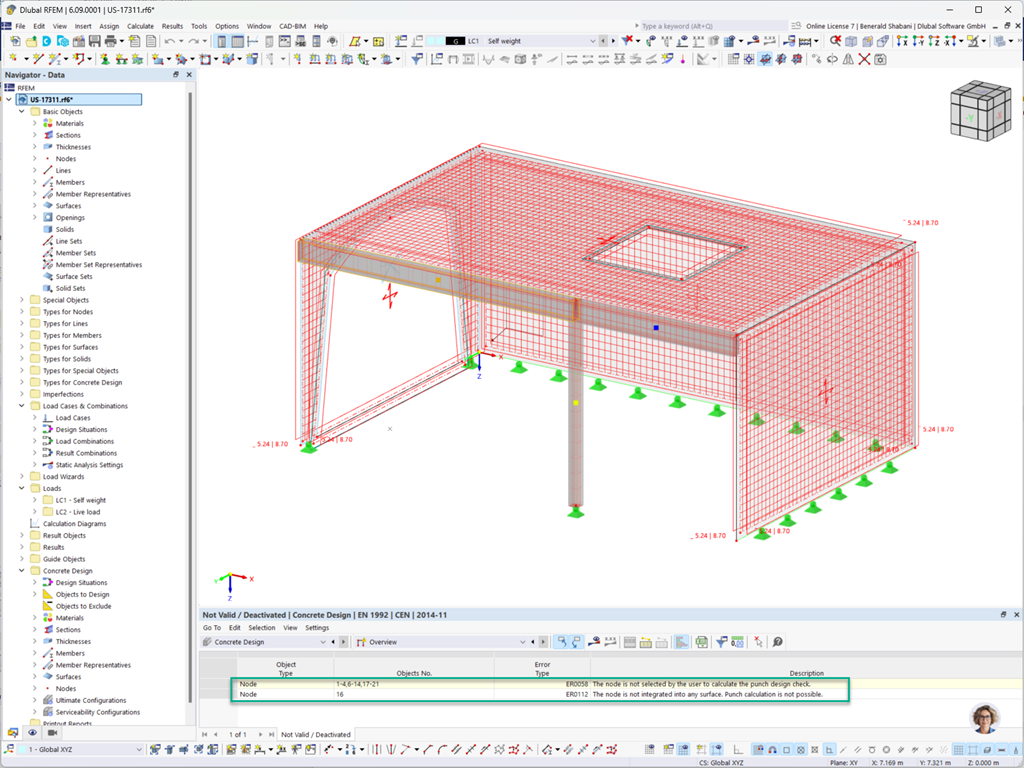Image resolution: width=1024 pixels, height=768 pixels.
Task: Click the video camera icon in Navigator bottom
Action: coord(52,733)
